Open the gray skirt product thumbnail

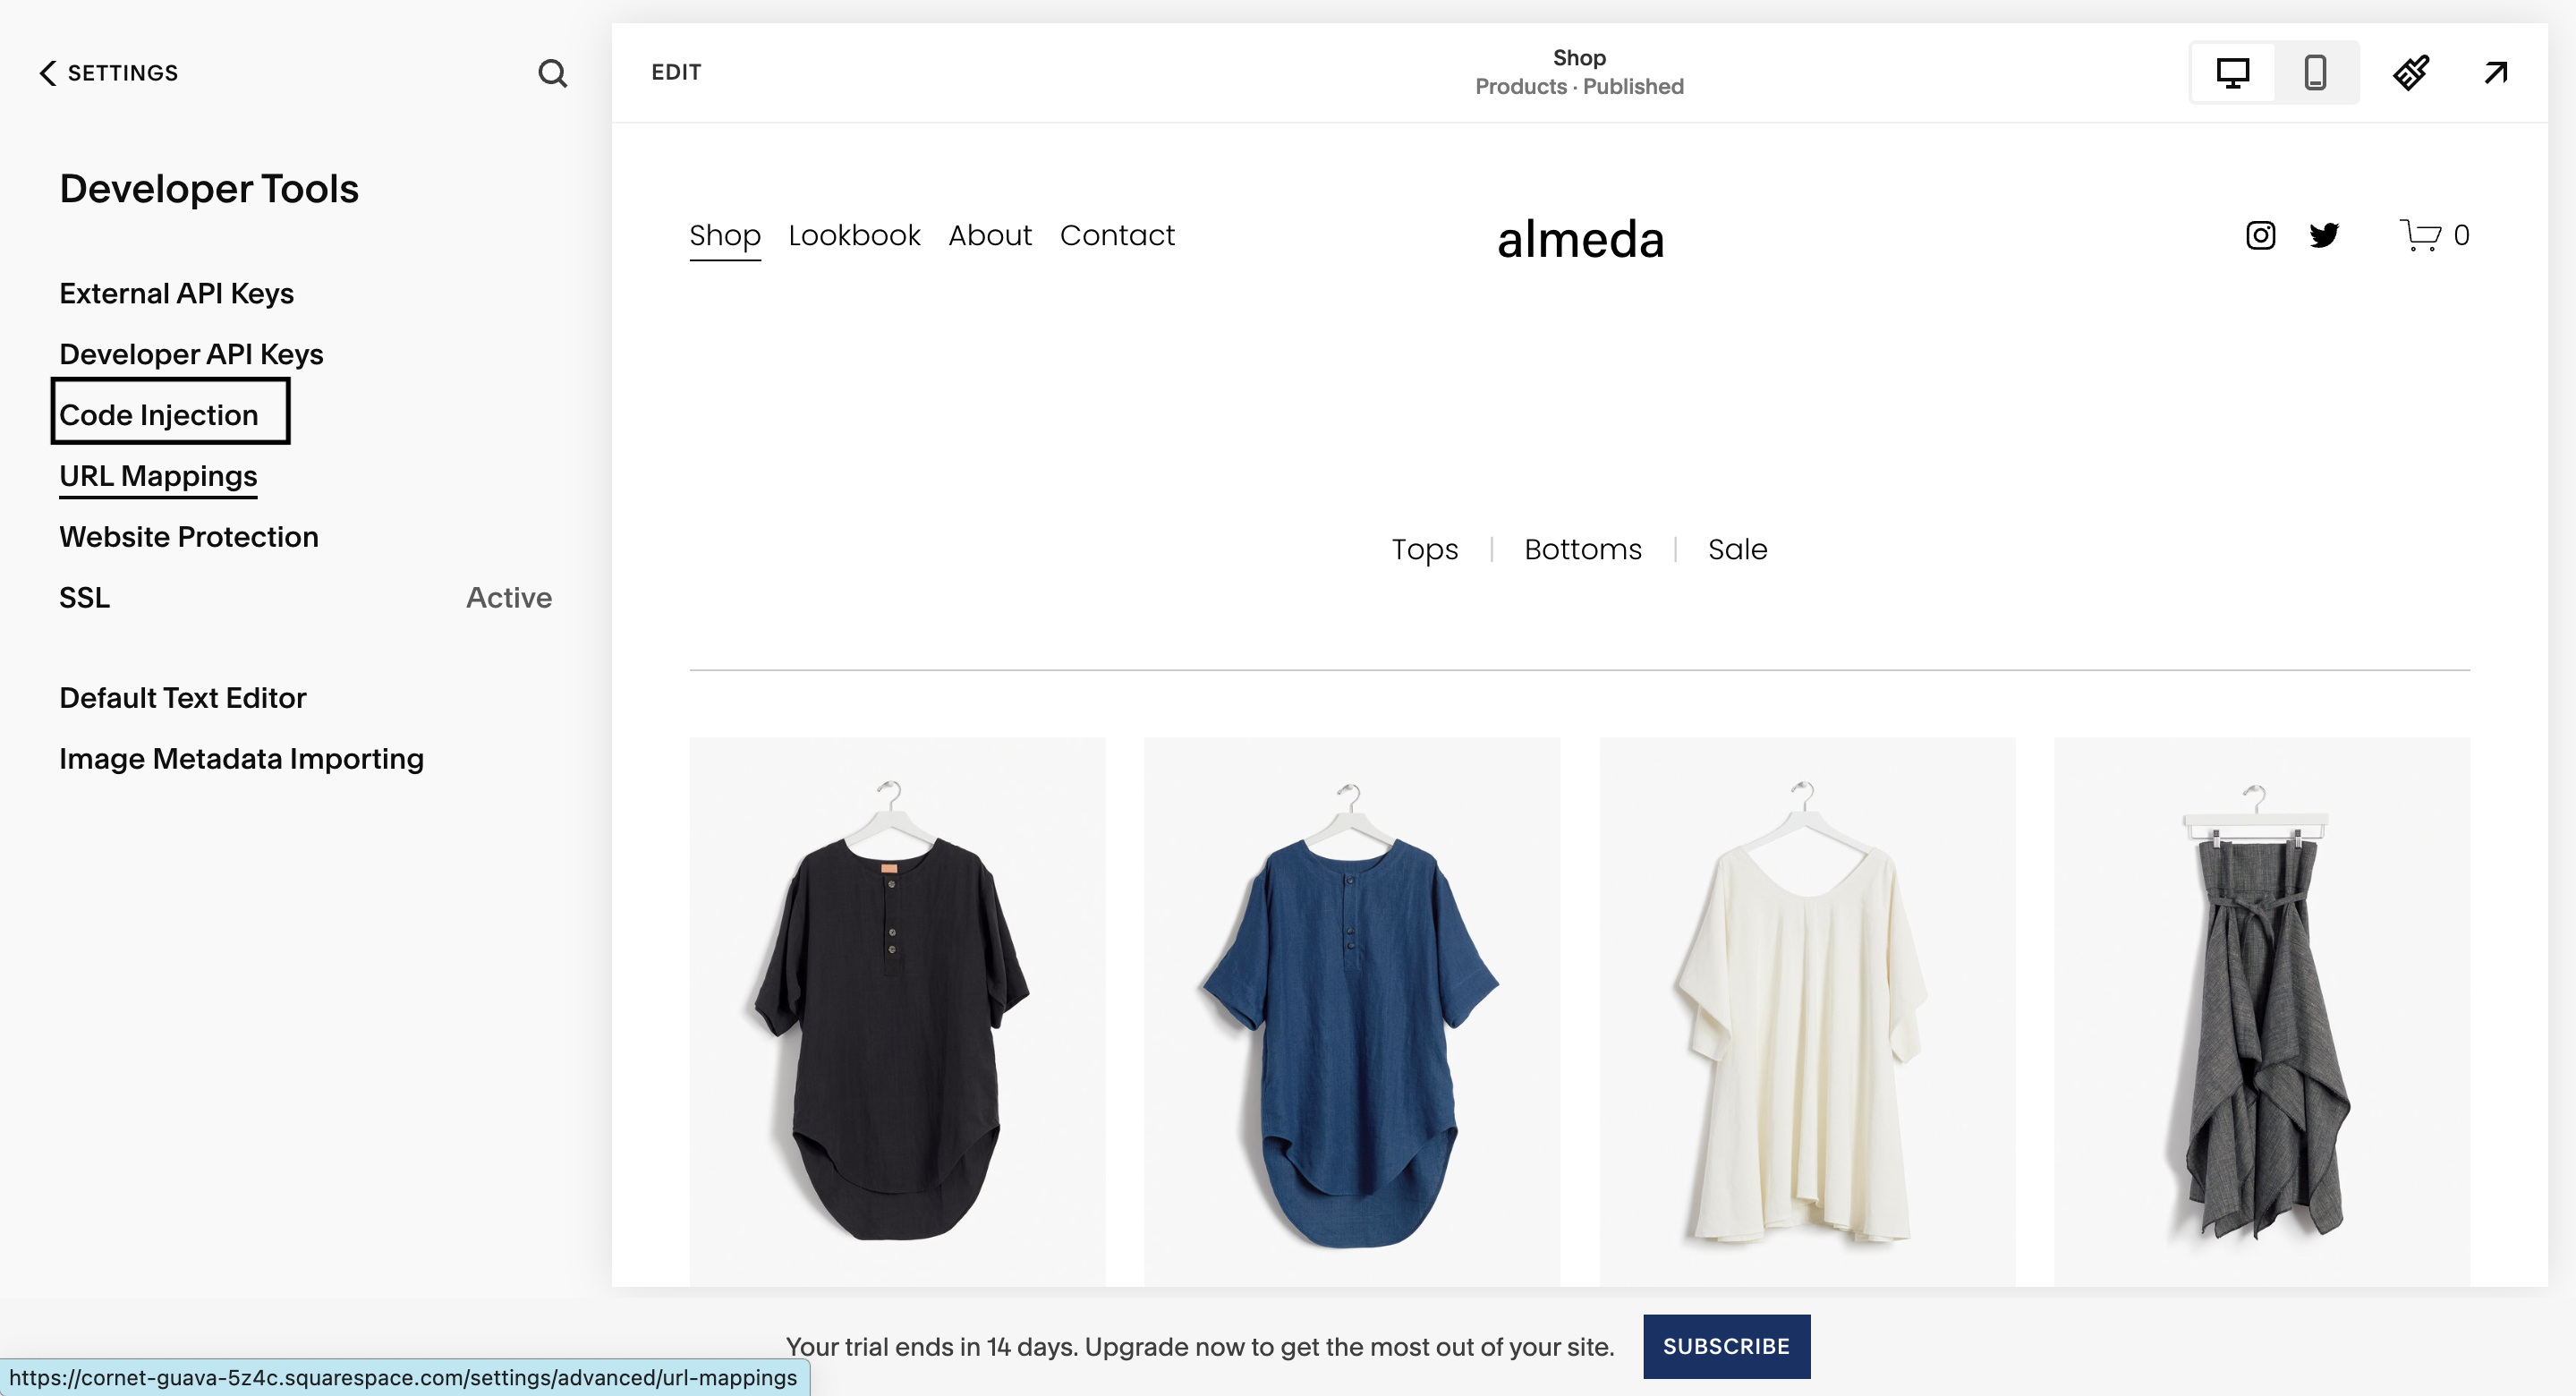click(2261, 1011)
